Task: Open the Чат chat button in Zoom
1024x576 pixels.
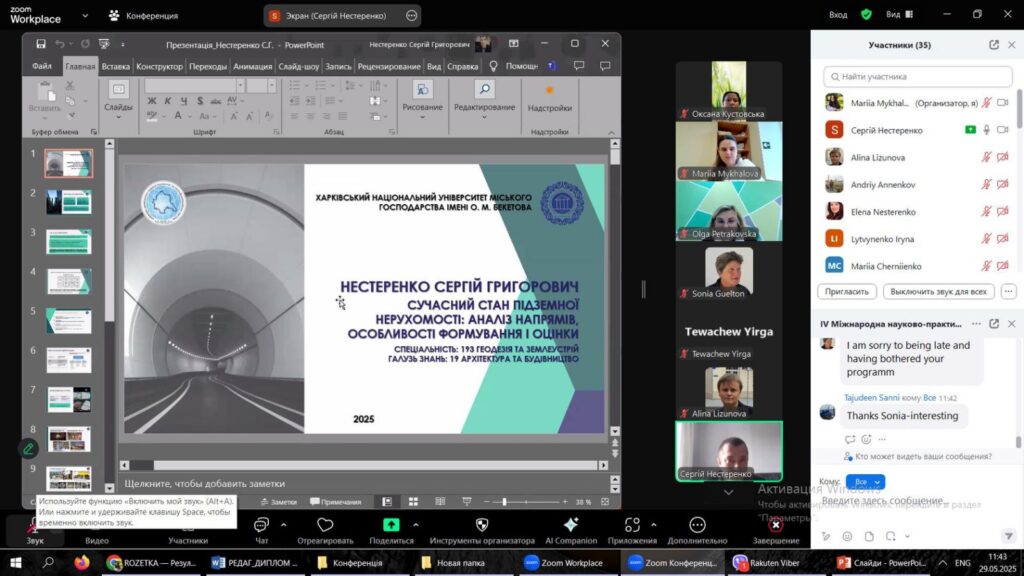Action: [261, 530]
